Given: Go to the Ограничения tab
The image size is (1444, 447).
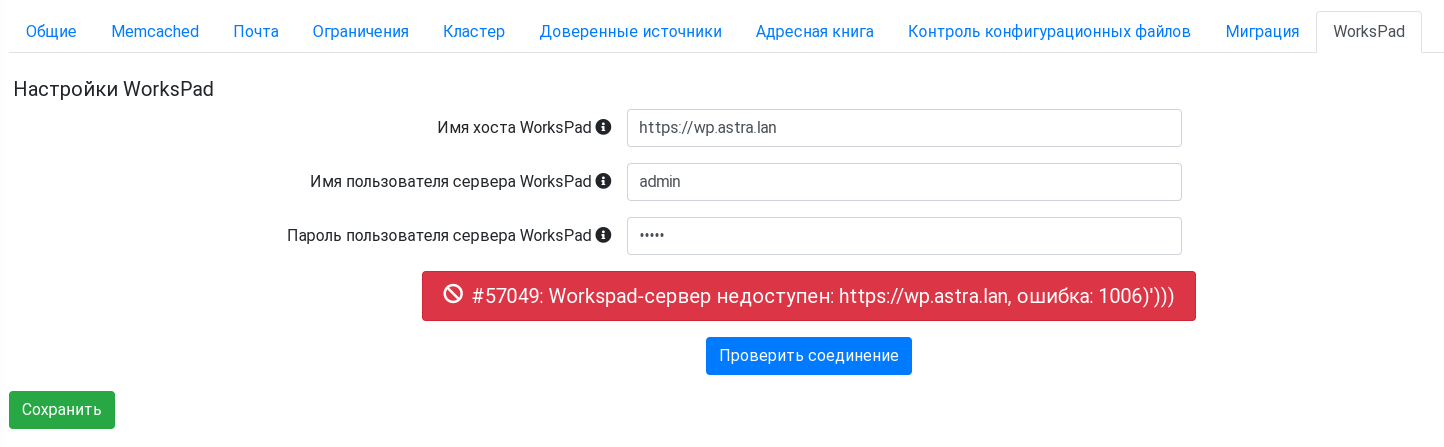Looking at the screenshot, I should pyautogui.click(x=361, y=32).
